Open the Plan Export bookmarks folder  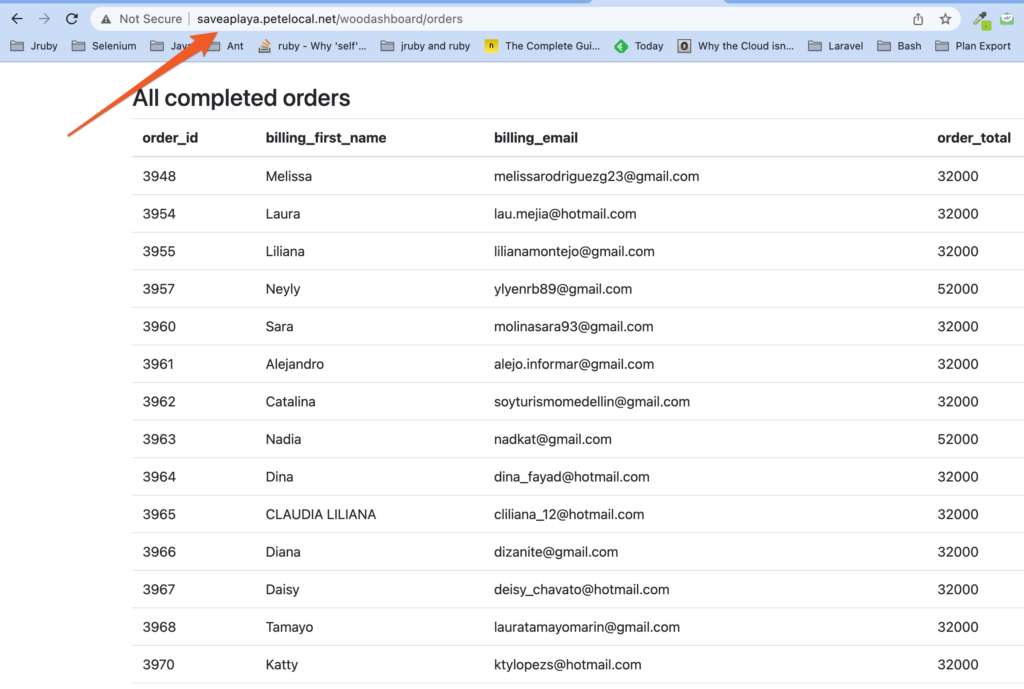click(973, 46)
